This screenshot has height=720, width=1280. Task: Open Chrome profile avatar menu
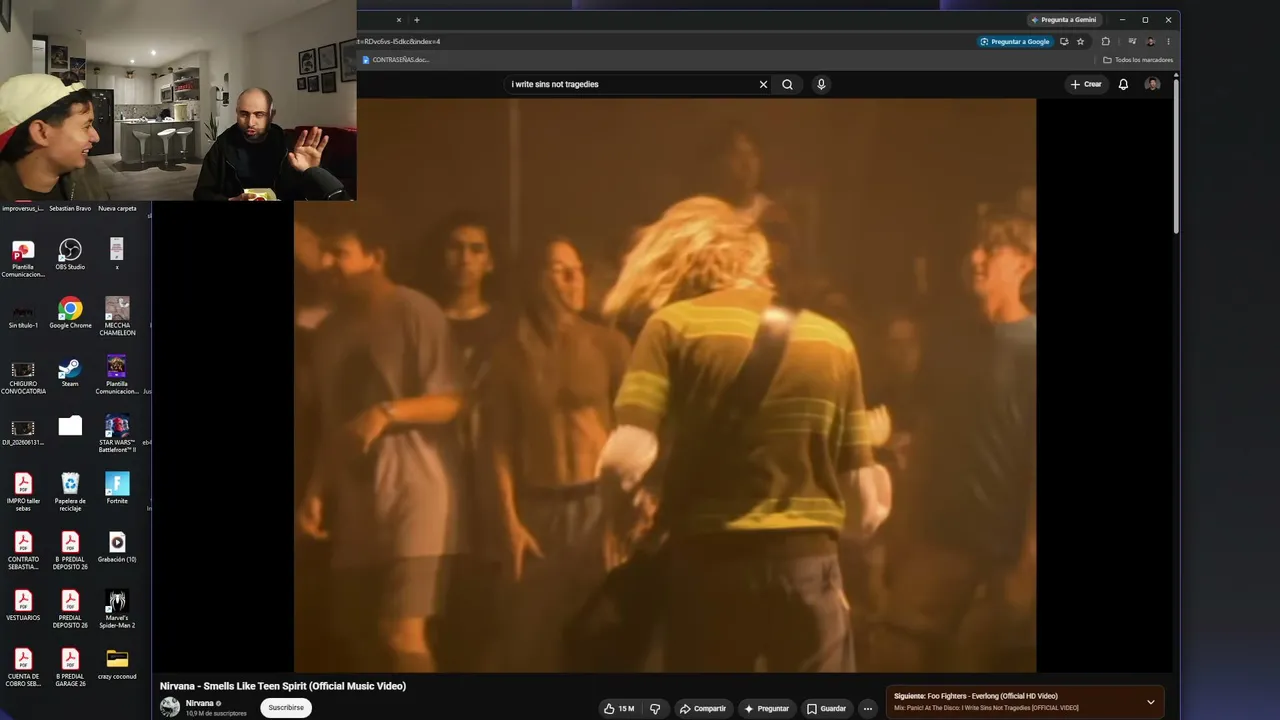(x=1150, y=41)
